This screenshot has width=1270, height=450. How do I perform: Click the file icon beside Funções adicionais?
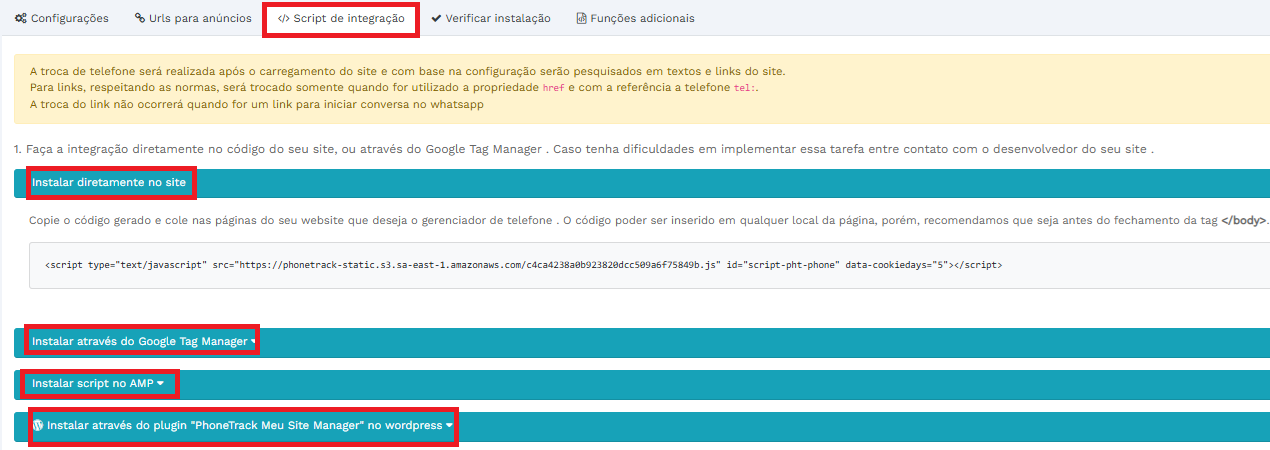[581, 18]
